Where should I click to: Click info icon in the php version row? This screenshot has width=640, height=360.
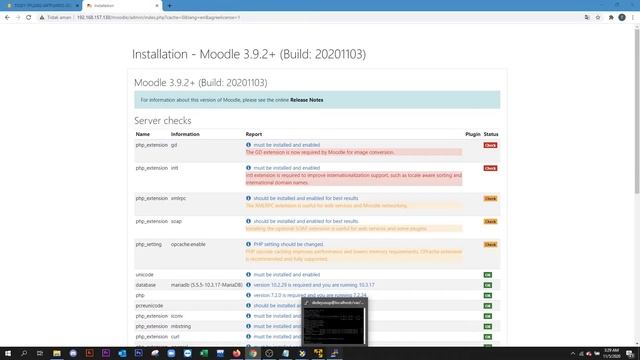click(248, 295)
